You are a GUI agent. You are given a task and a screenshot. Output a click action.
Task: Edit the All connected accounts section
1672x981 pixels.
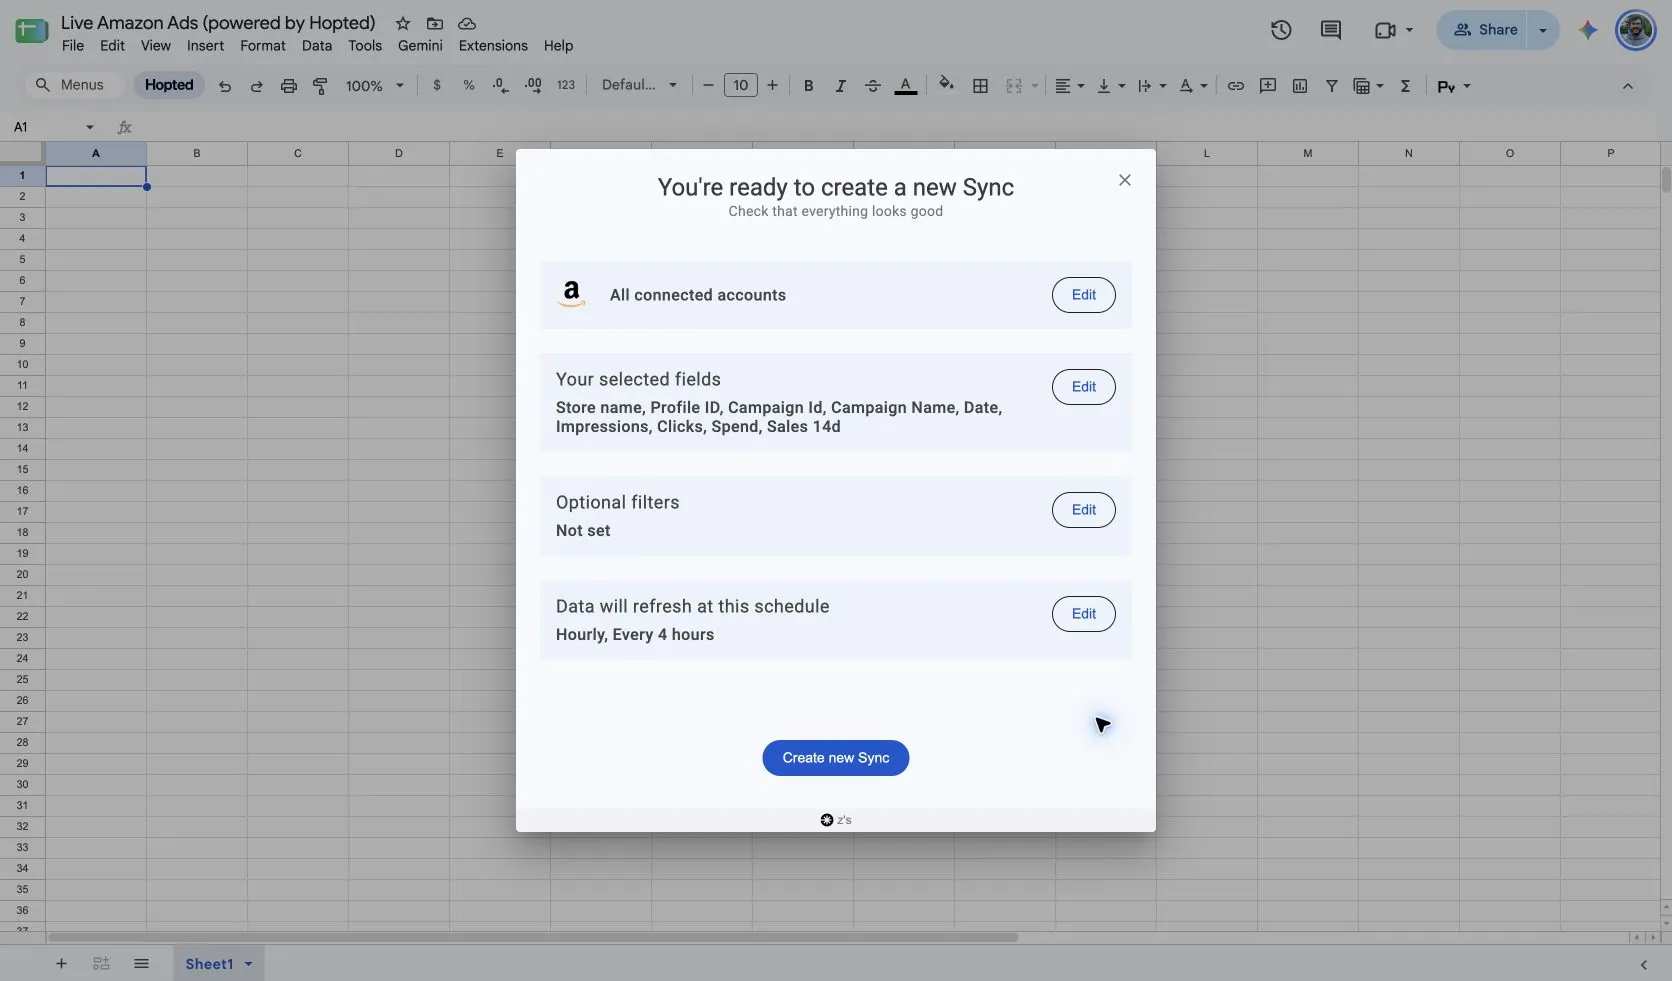1083,295
